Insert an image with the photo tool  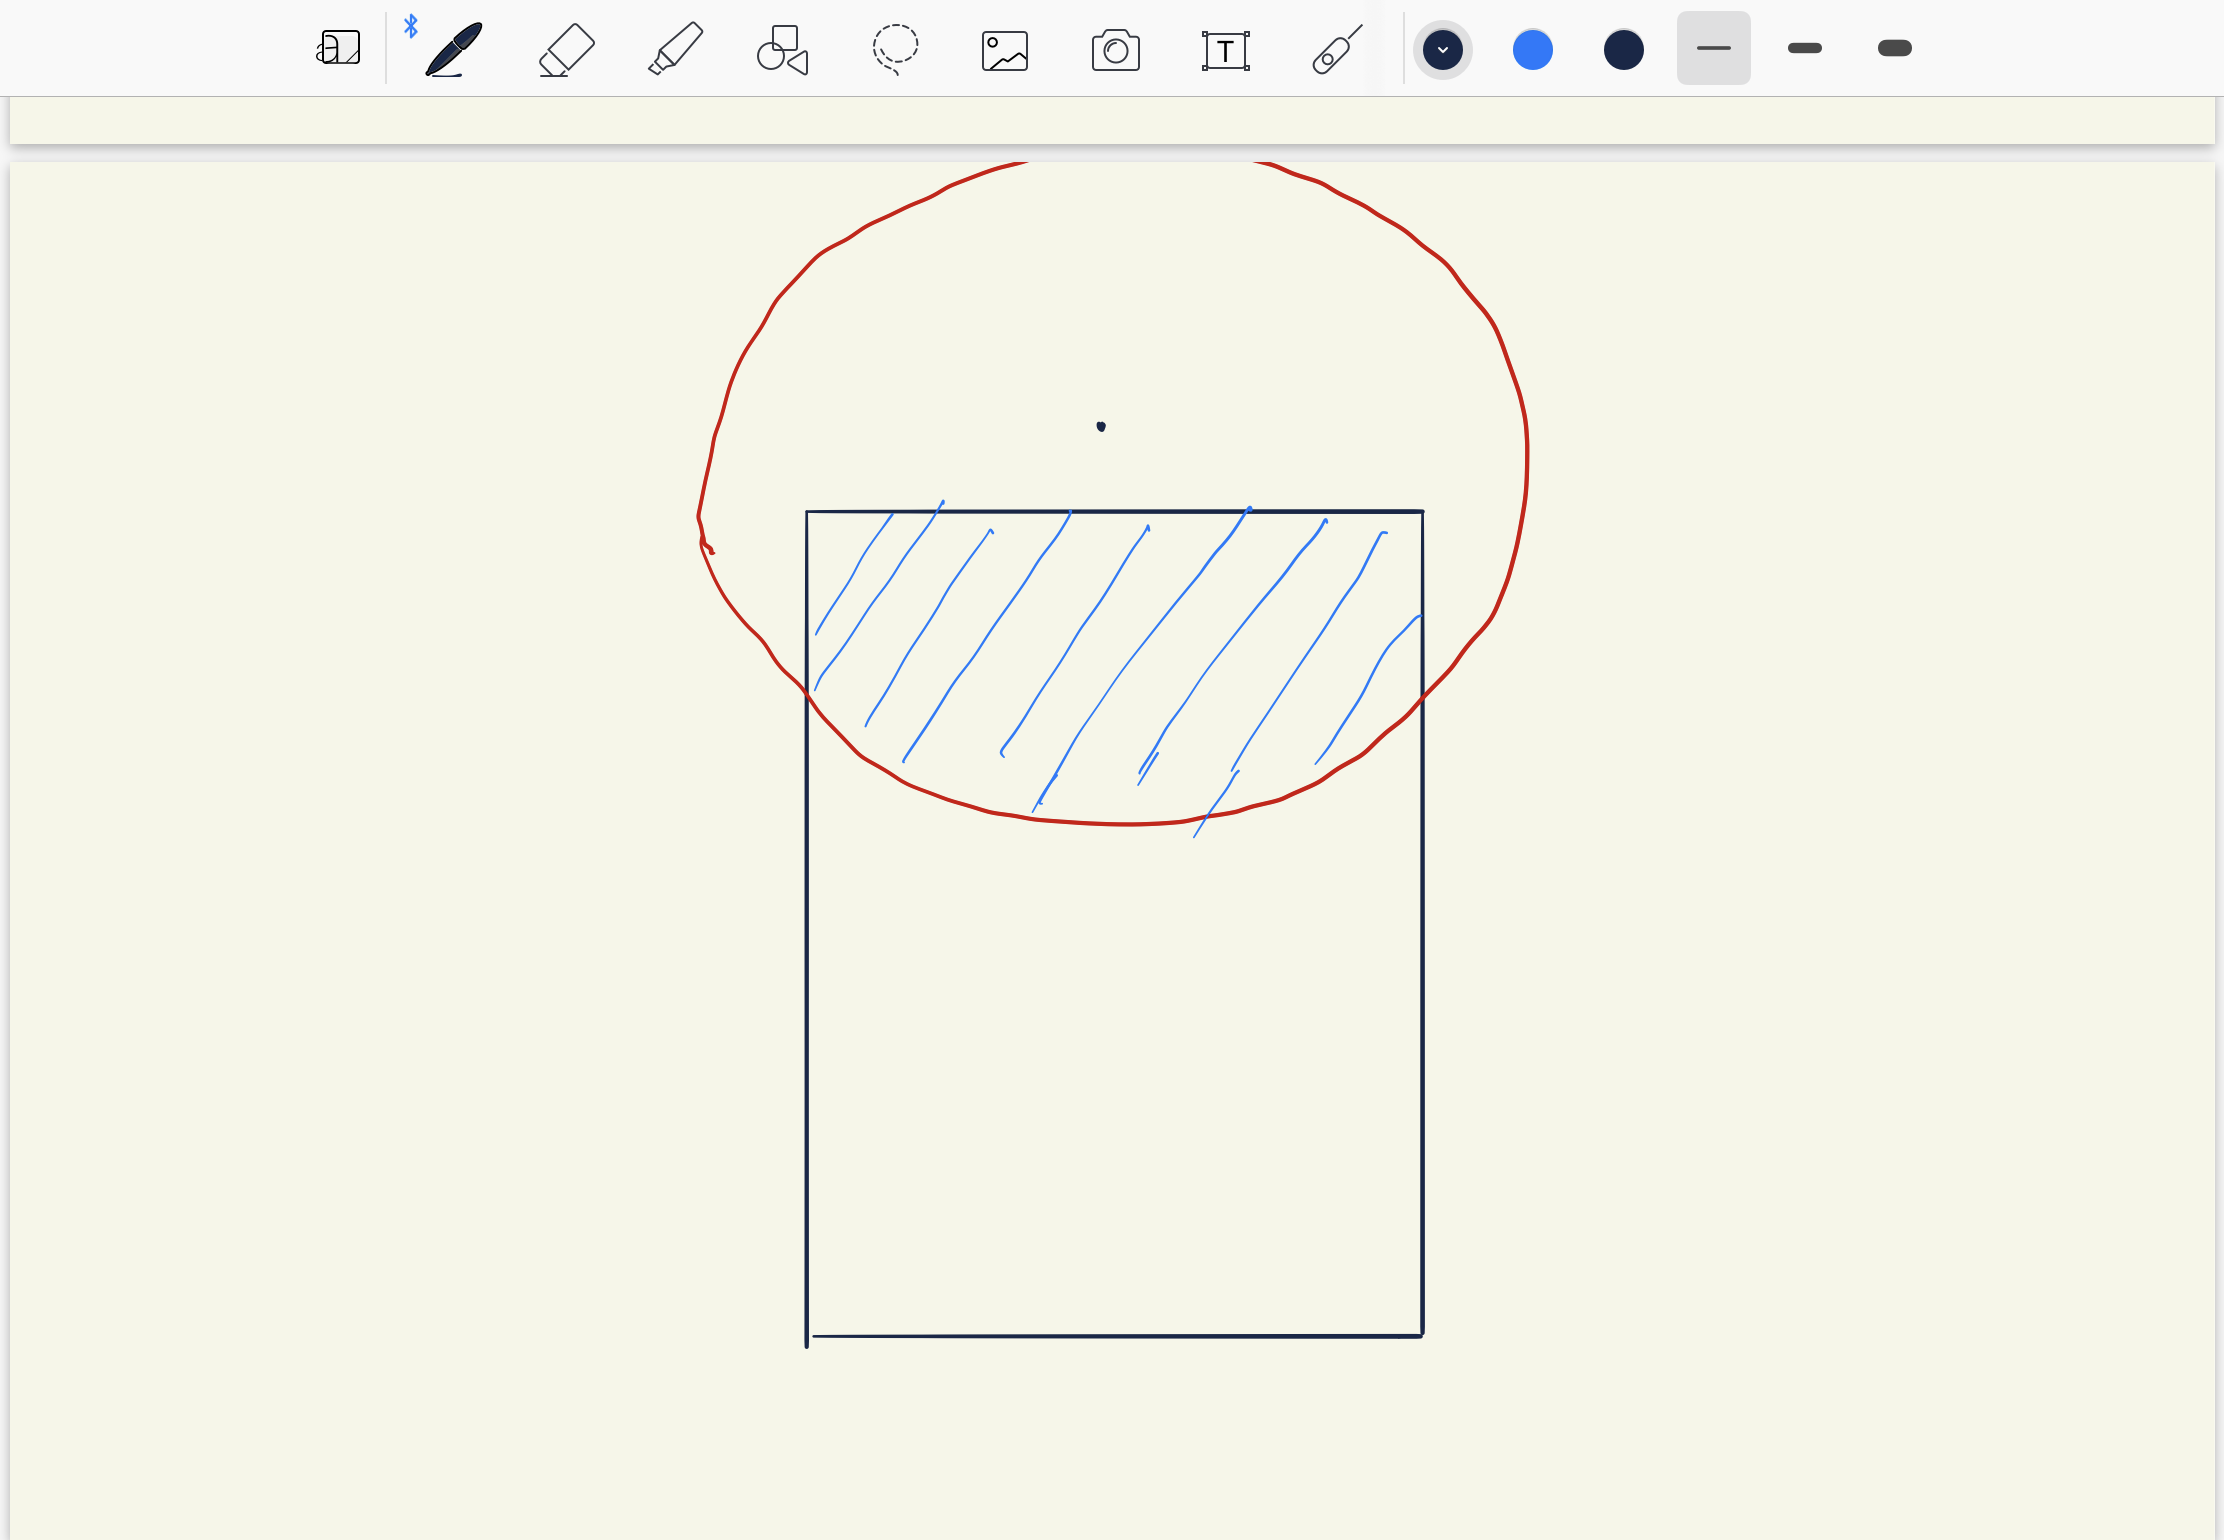coord(1003,47)
